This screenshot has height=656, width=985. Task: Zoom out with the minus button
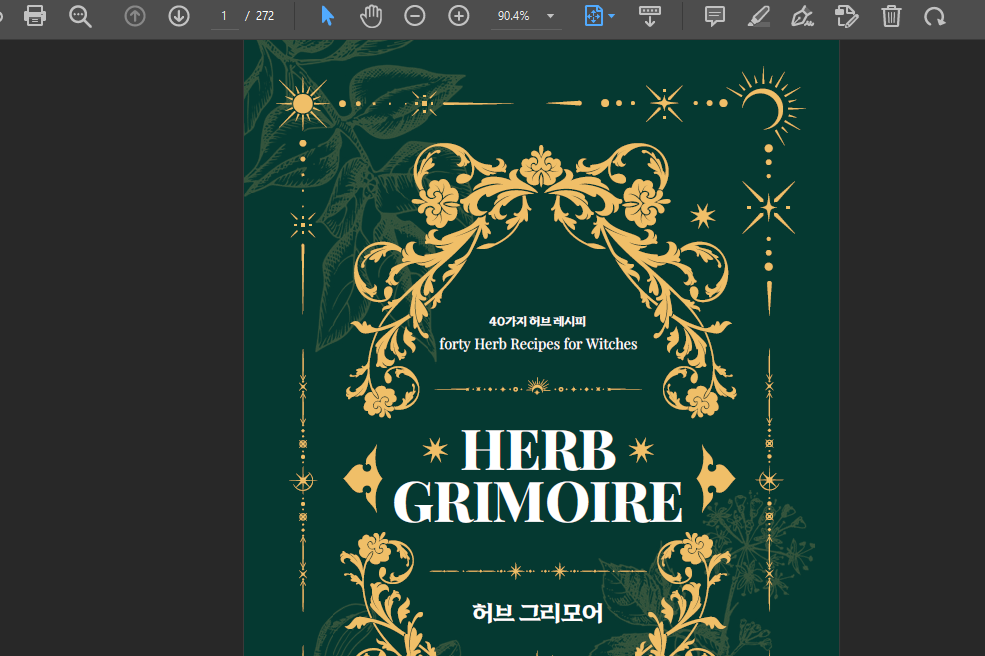pos(415,16)
